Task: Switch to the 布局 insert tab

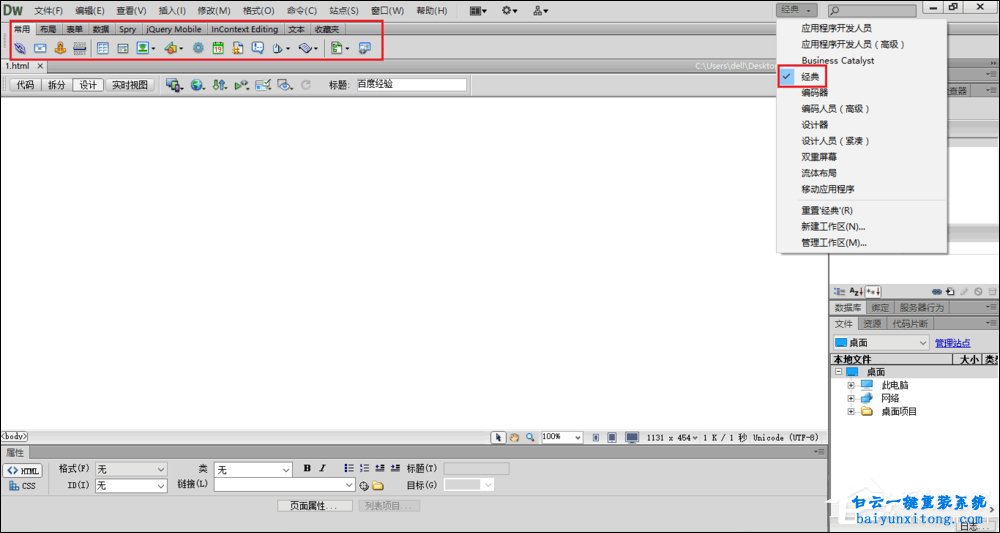Action: [48, 29]
